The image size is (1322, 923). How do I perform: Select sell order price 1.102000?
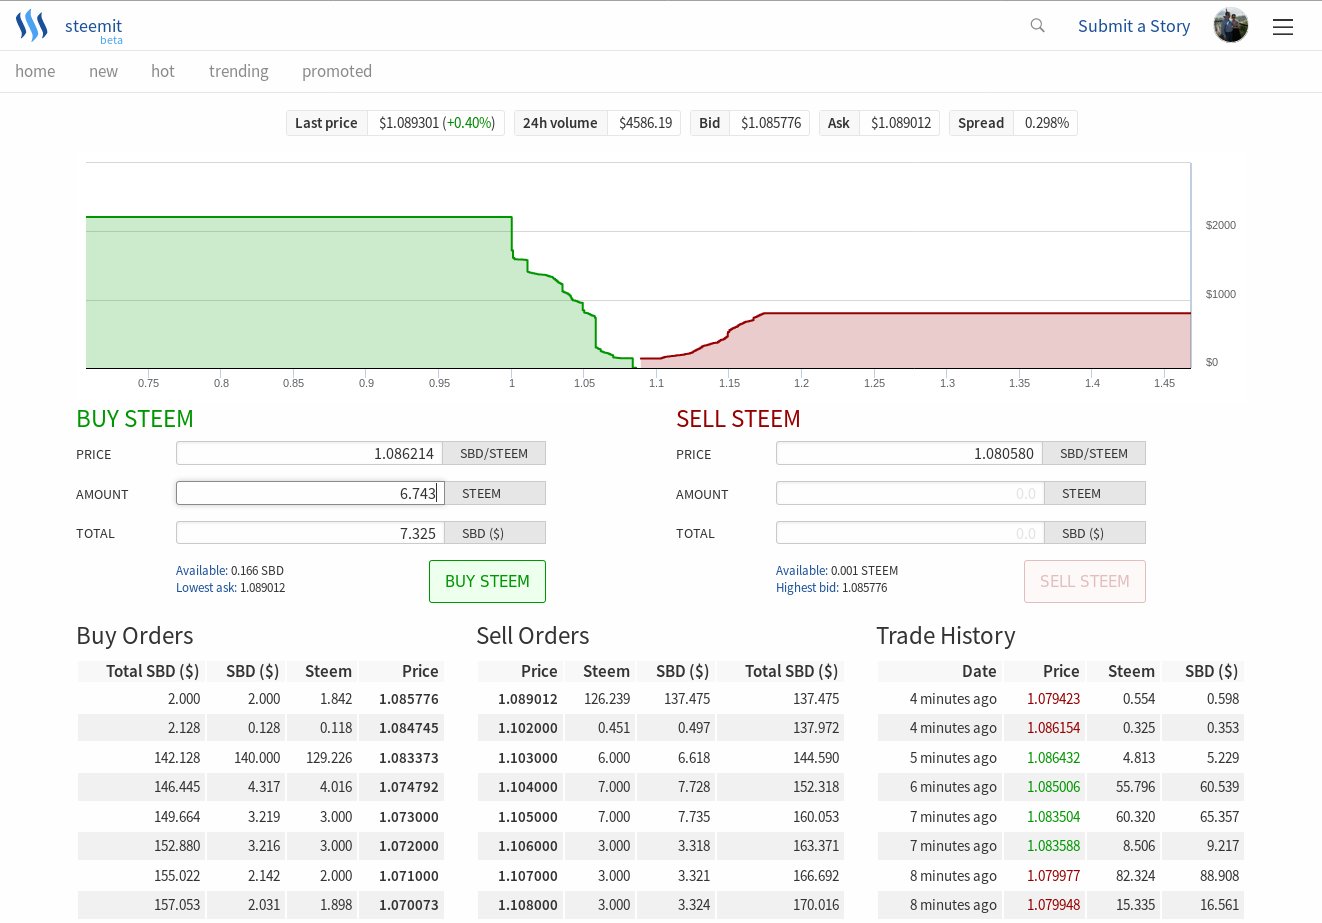528,728
